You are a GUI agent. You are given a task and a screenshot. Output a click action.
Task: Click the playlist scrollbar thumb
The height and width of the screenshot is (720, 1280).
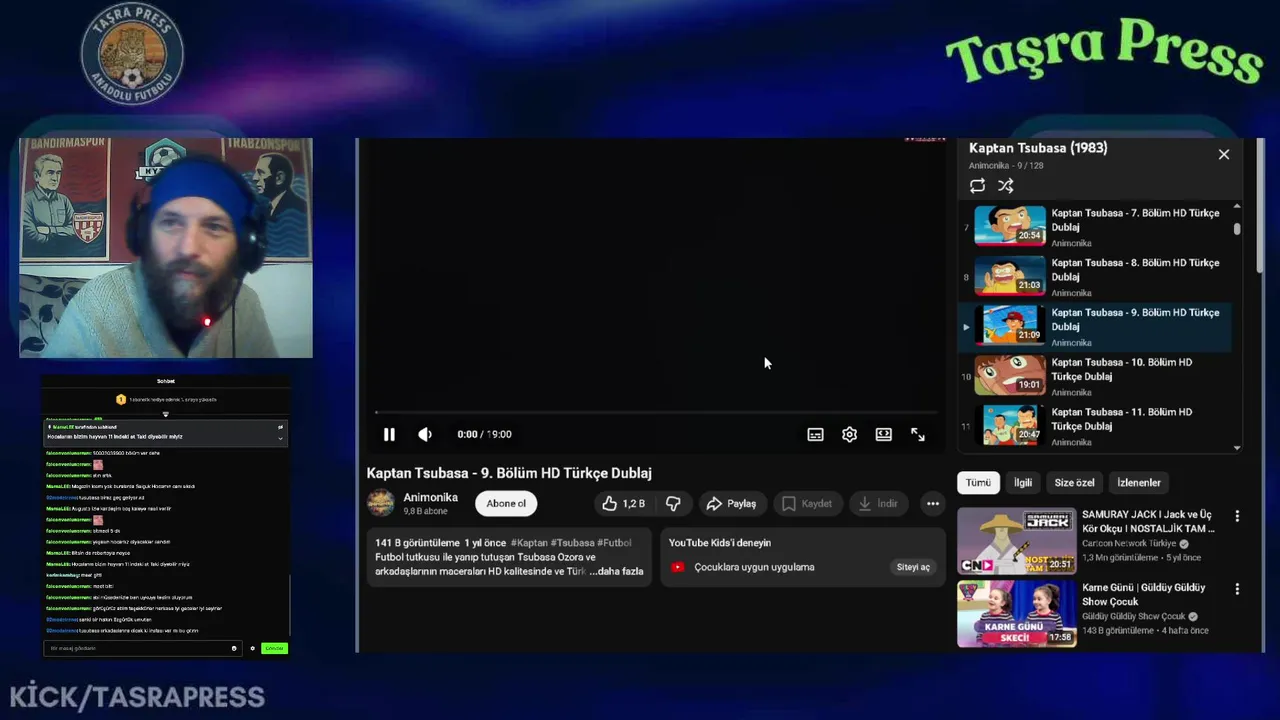click(1237, 229)
